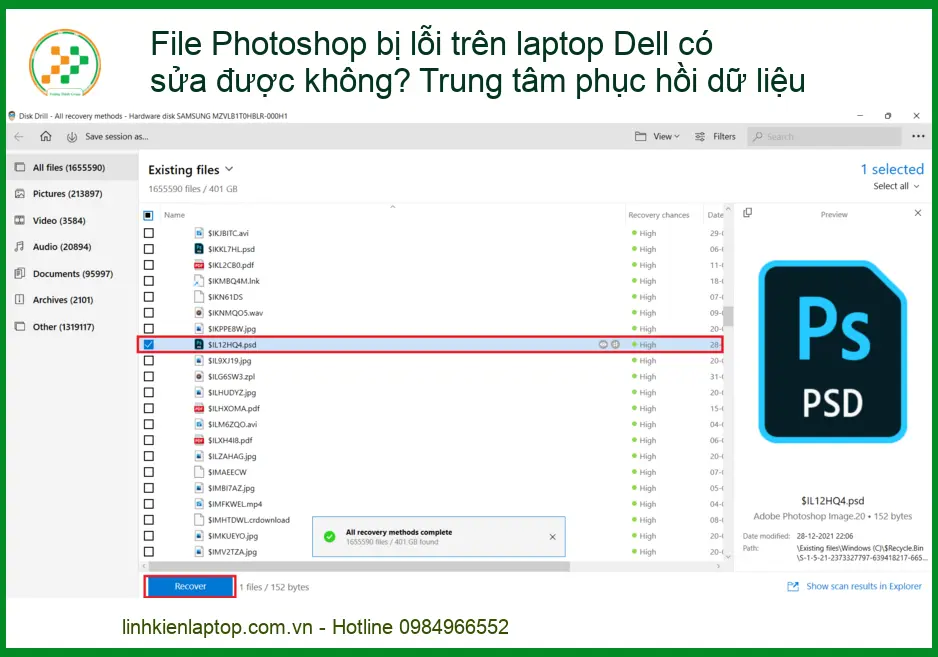
Task: Toggle the select-all checkbox in the header
Action: (x=149, y=215)
